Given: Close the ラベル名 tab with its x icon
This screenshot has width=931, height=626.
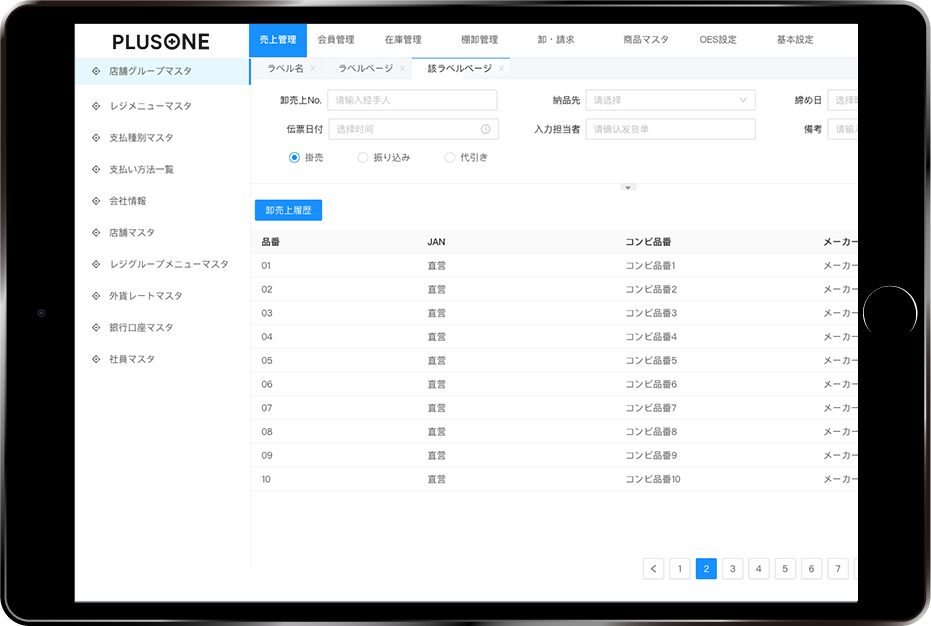Looking at the screenshot, I should (x=313, y=69).
